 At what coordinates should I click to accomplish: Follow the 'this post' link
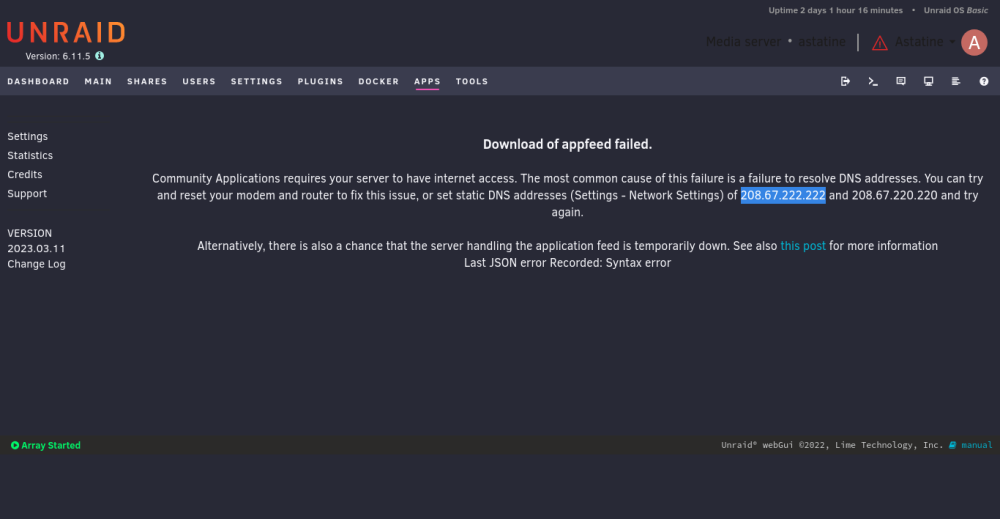pos(803,246)
